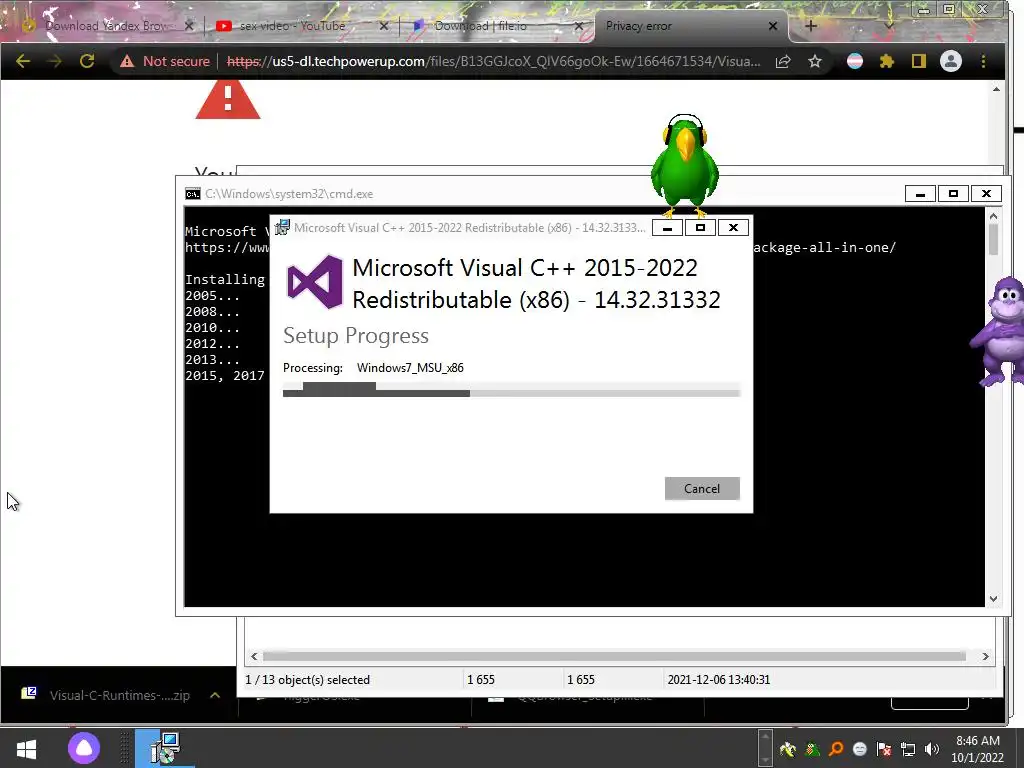Click the orange magnifier tray icon

point(836,749)
